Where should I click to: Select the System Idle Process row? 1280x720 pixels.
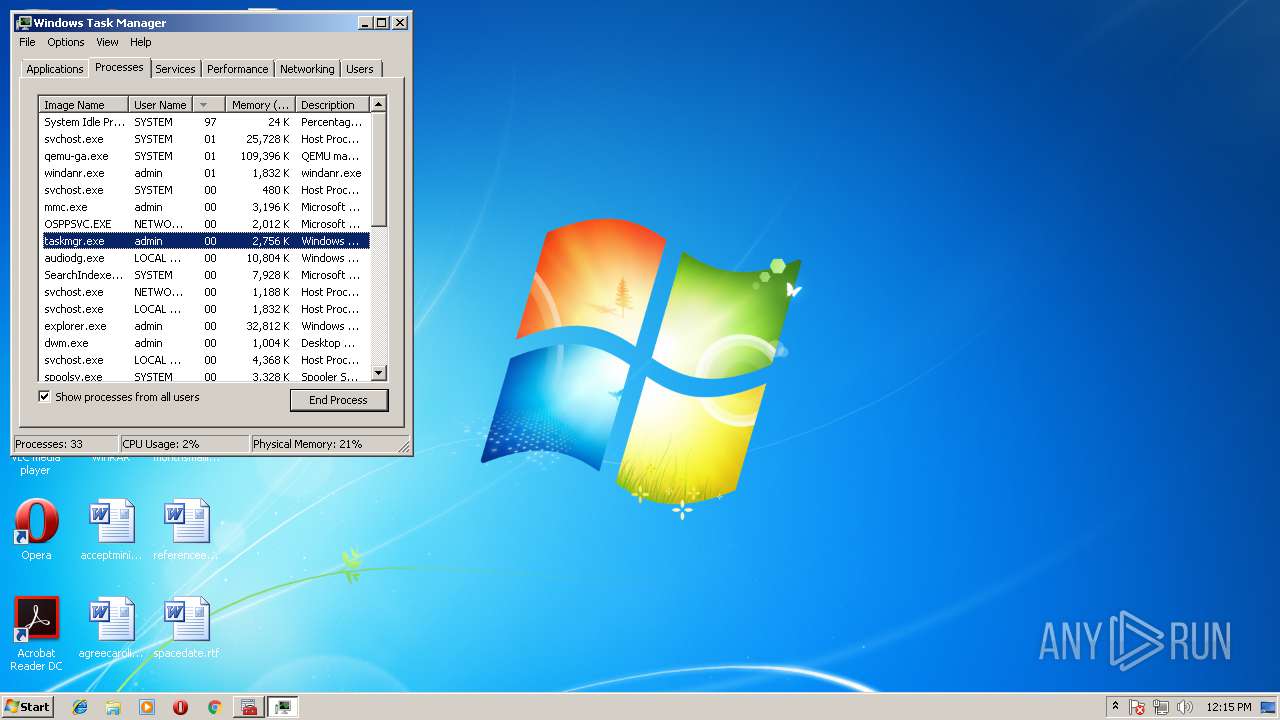pos(204,122)
